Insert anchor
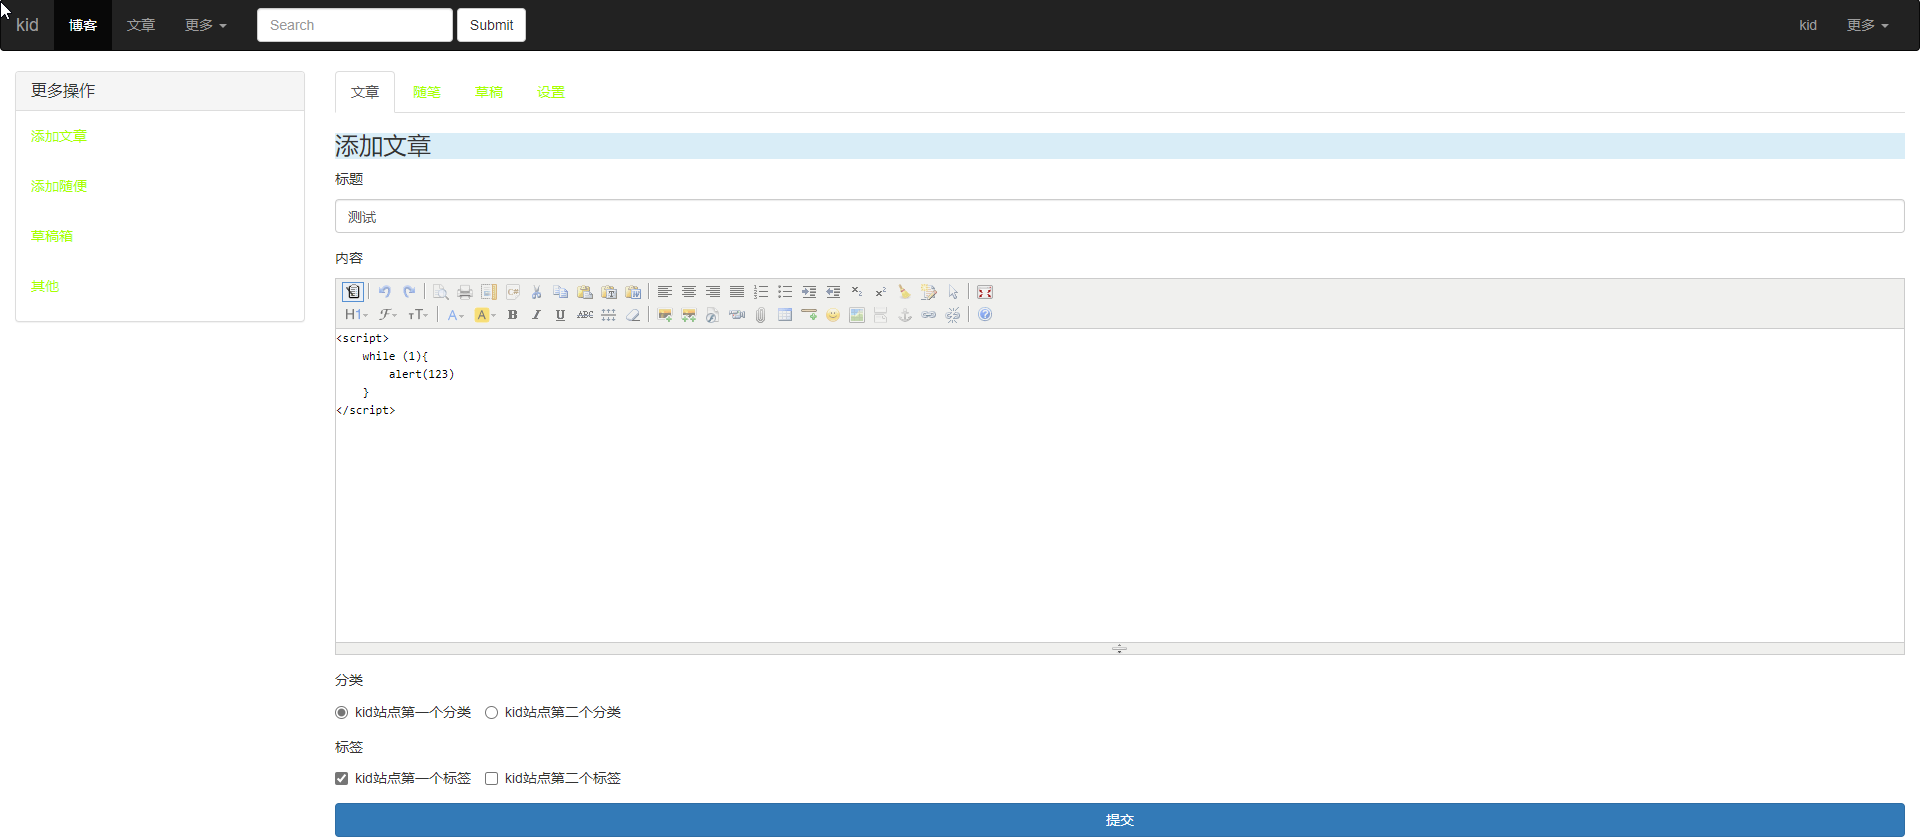 tap(905, 315)
